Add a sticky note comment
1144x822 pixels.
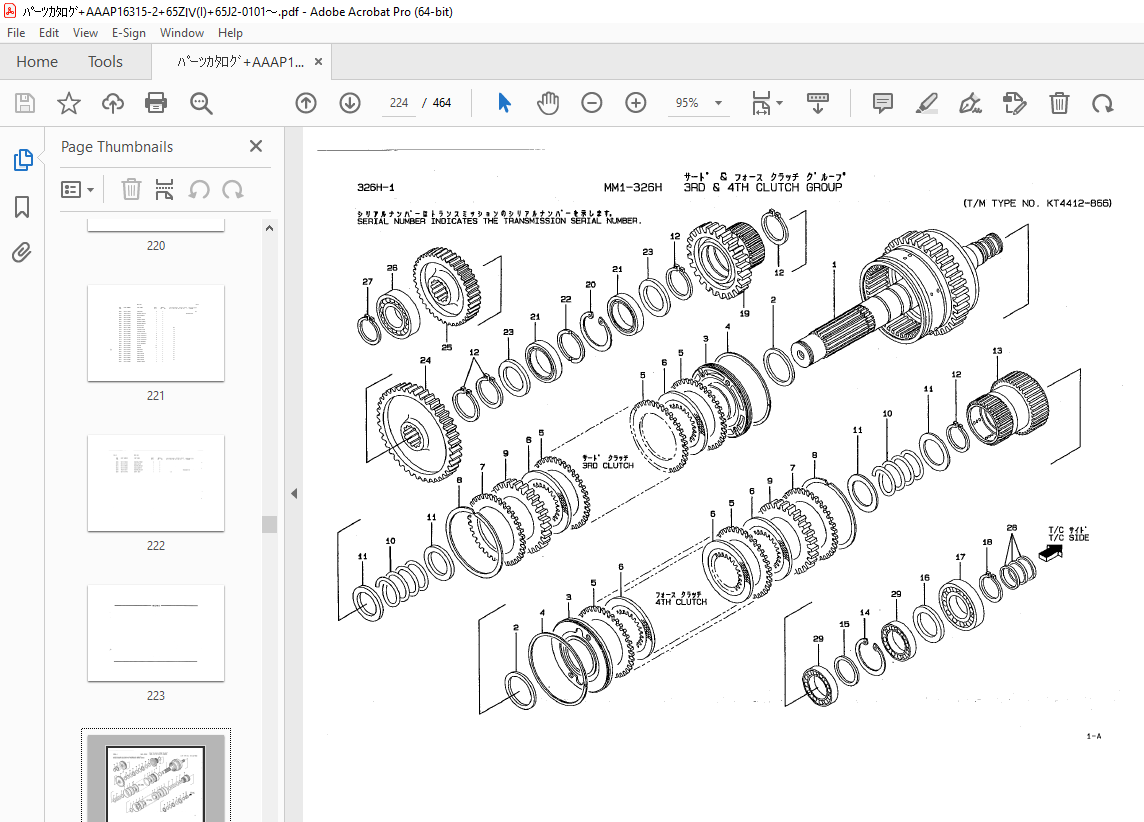(x=883, y=103)
